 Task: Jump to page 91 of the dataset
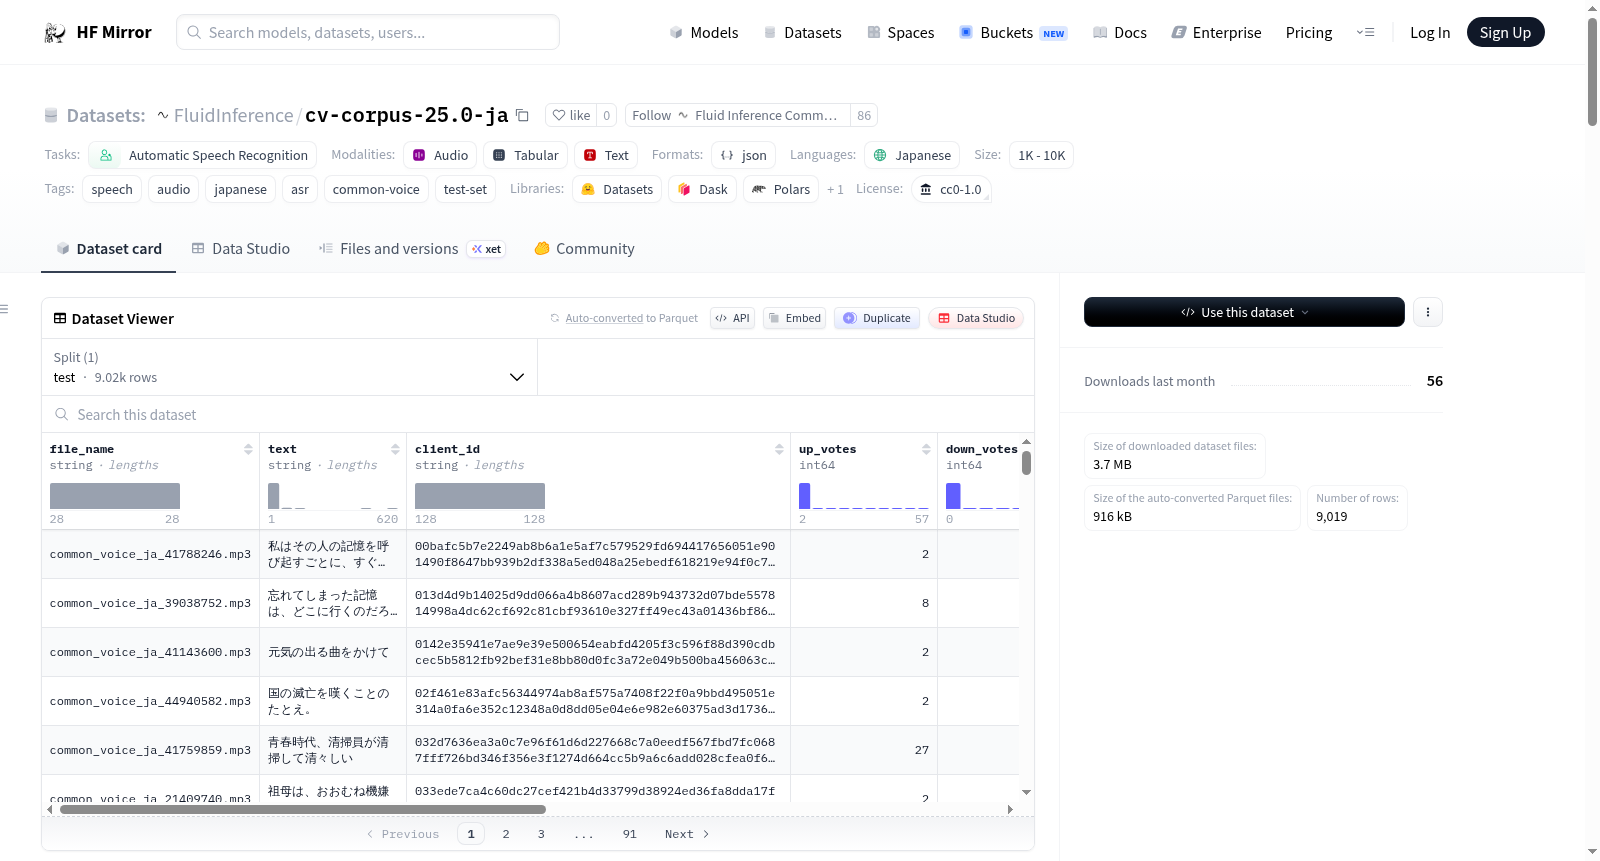(629, 834)
